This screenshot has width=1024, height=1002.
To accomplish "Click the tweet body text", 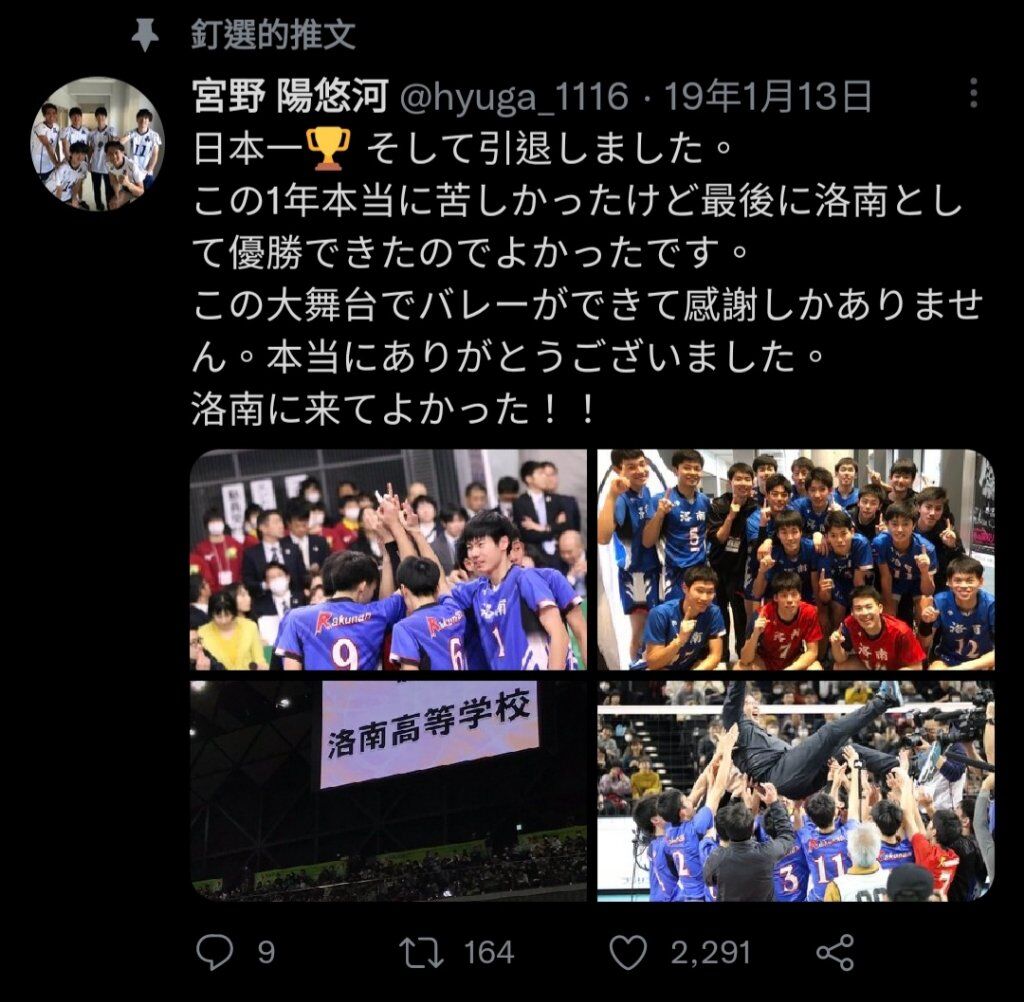I will [x=586, y=280].
